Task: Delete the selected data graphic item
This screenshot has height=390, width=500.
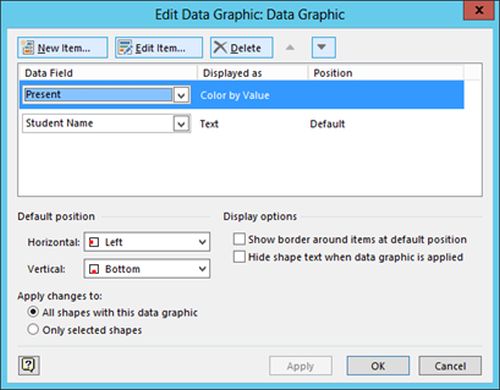Action: 242,48
